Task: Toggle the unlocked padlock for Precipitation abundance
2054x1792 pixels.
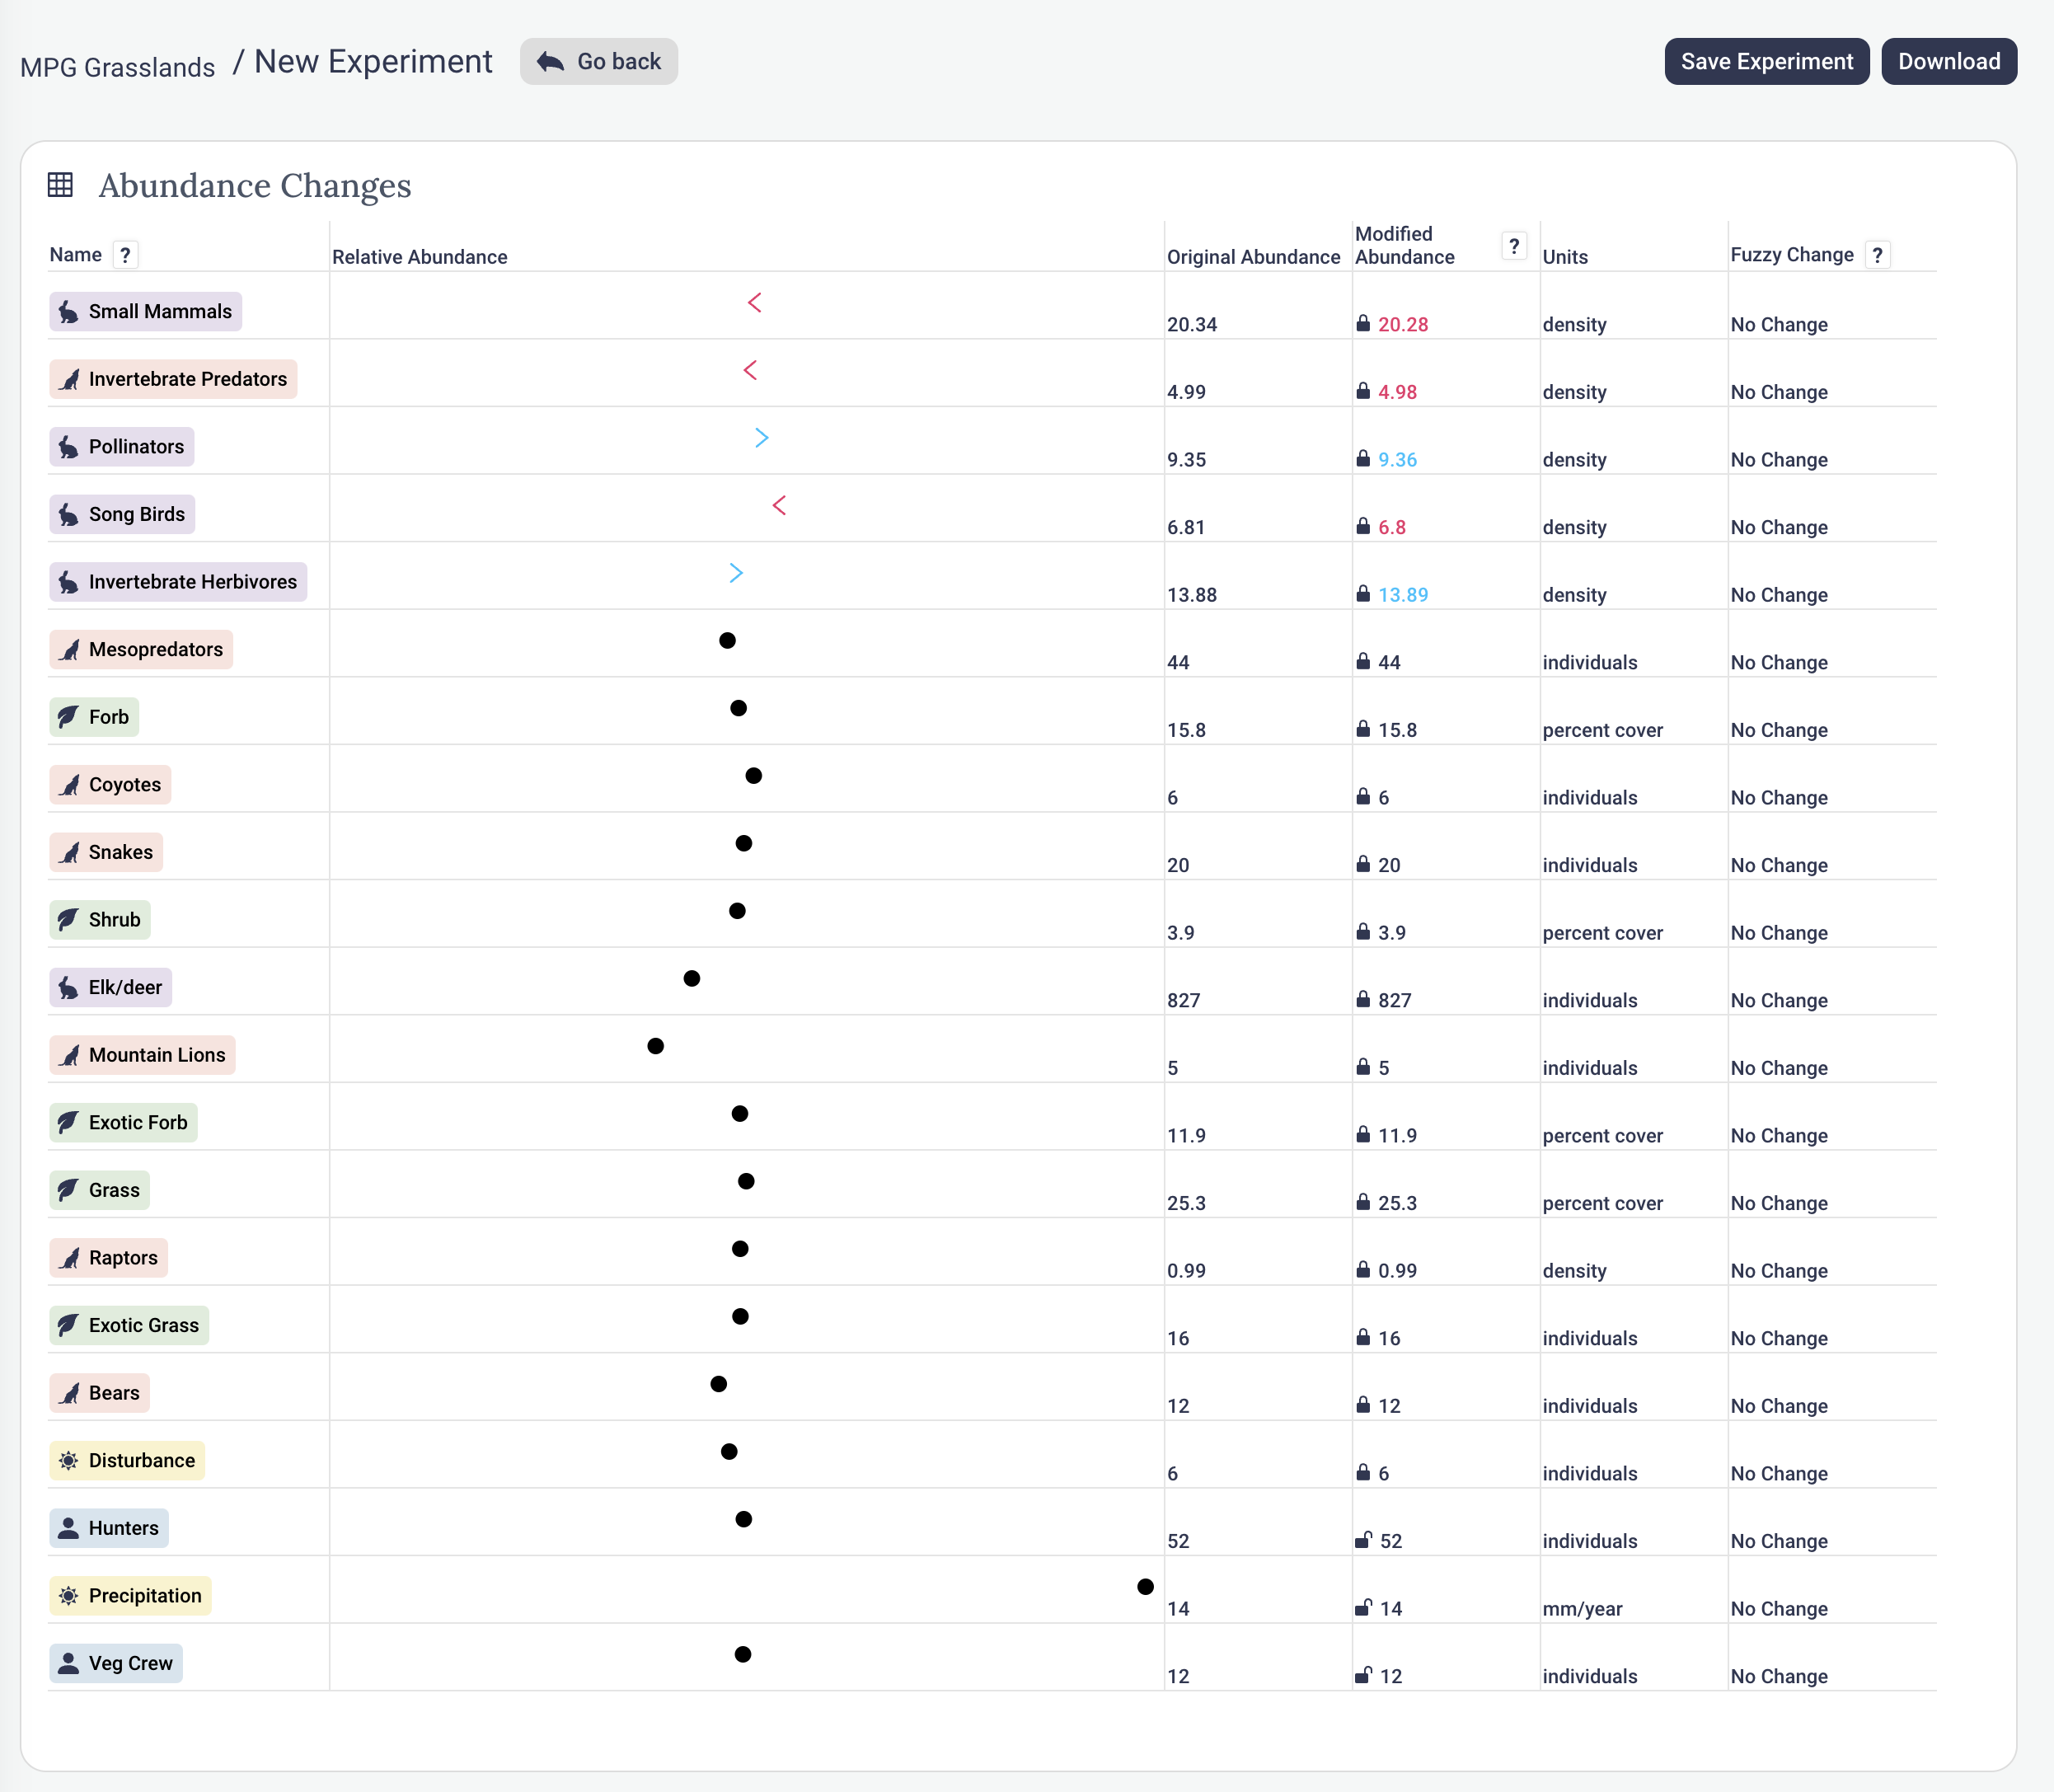Action: pyautogui.click(x=1363, y=1607)
